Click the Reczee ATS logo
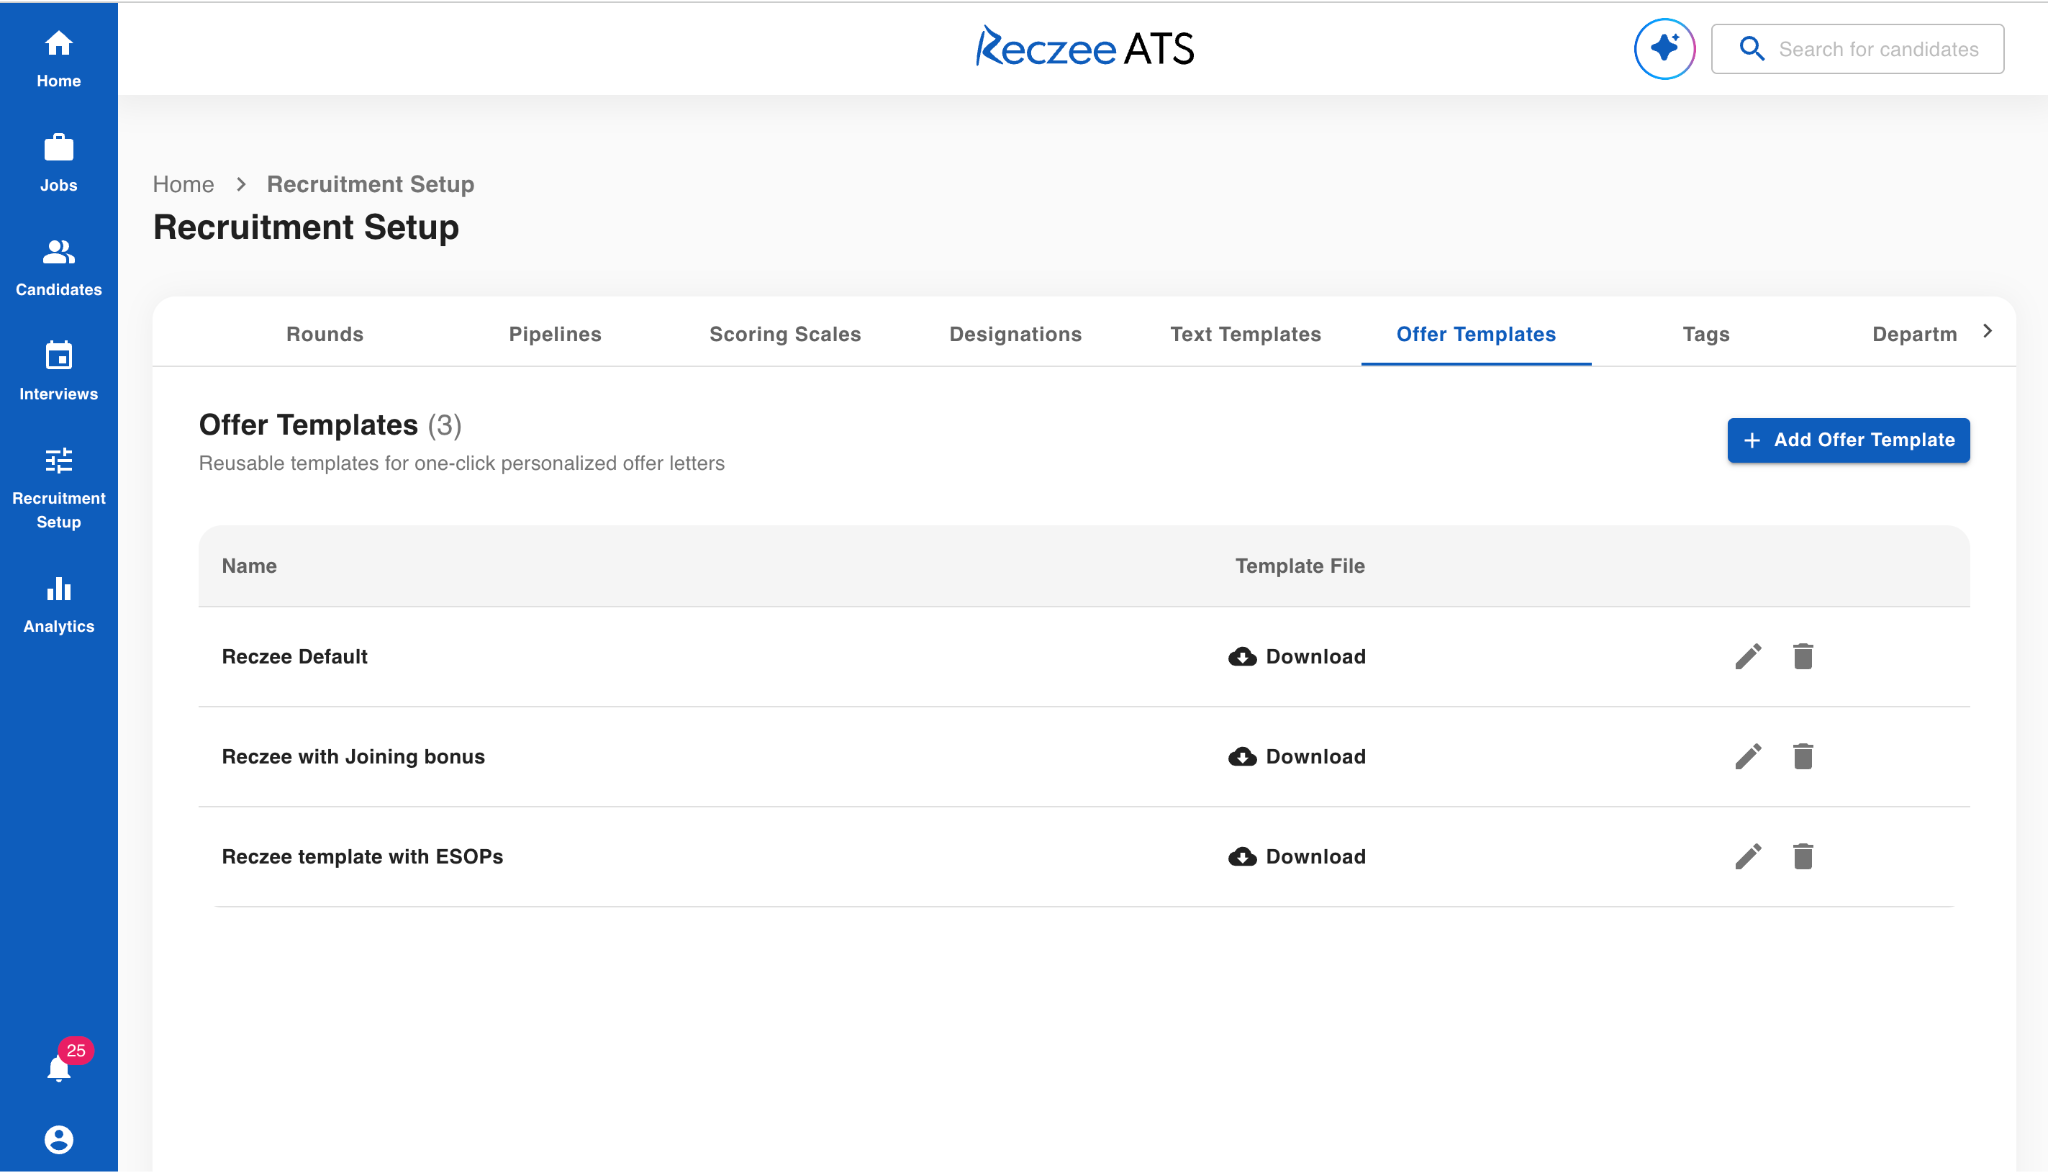 pyautogui.click(x=1085, y=47)
